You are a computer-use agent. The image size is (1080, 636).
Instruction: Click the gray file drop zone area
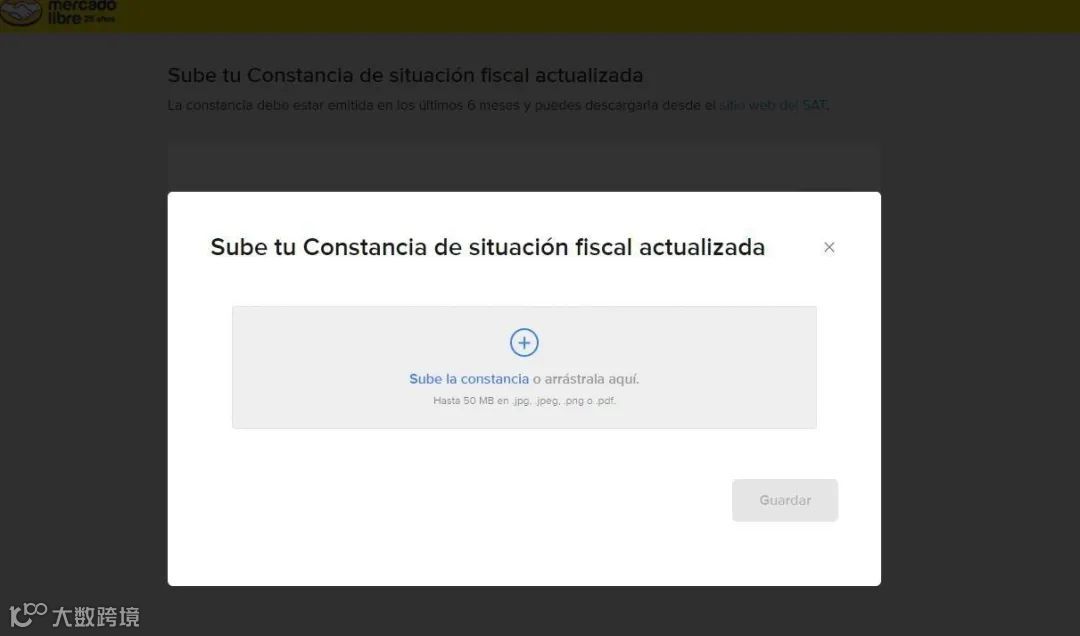click(x=524, y=367)
